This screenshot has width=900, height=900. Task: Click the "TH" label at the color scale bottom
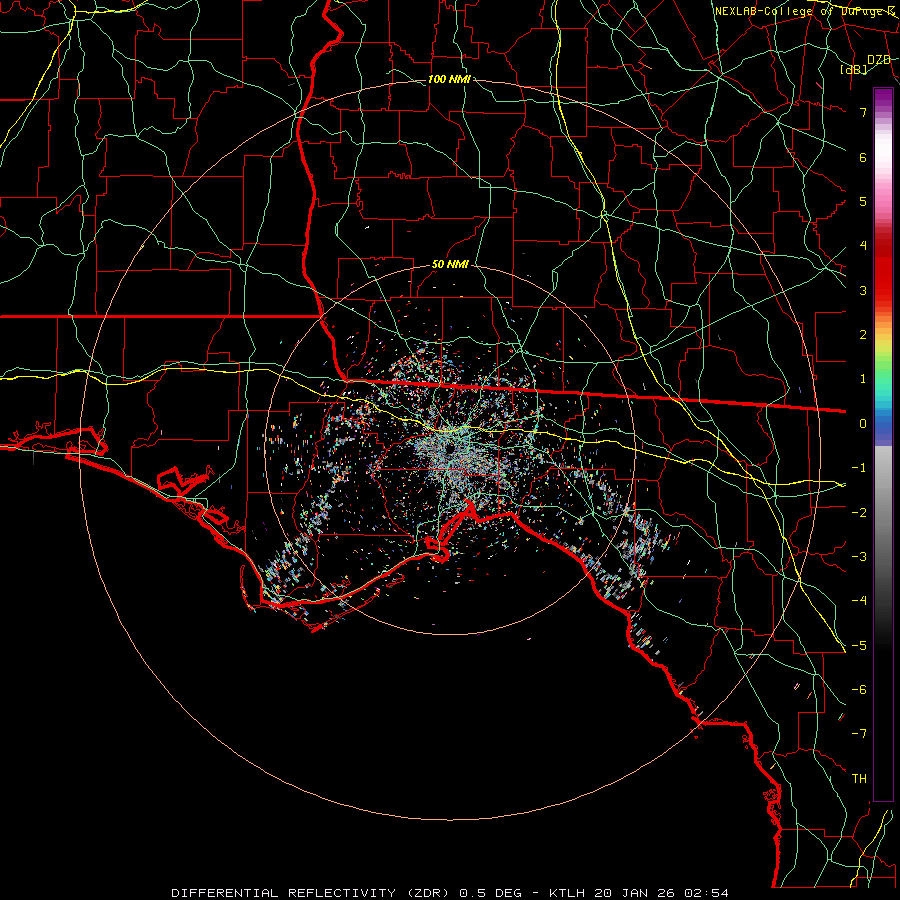[859, 779]
